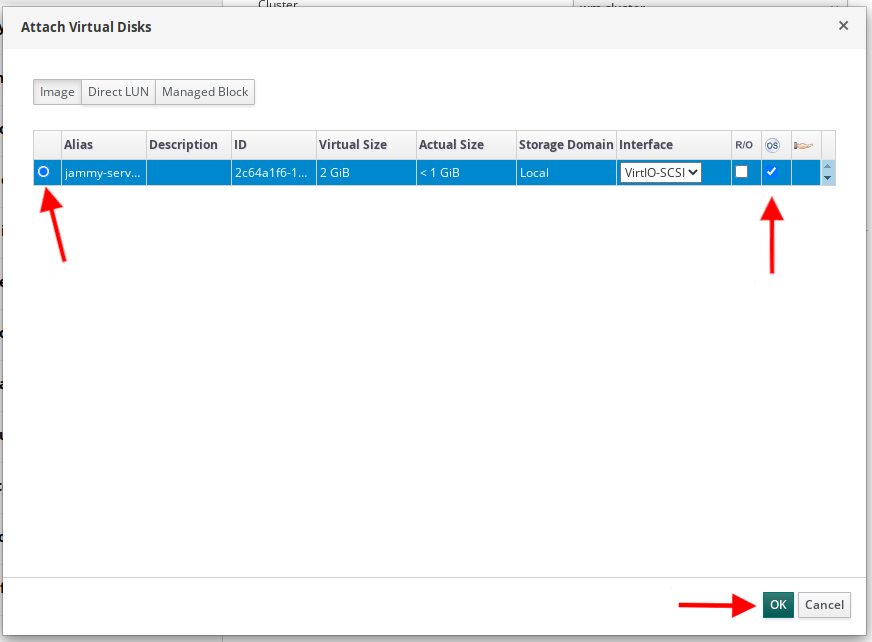Click the disk ID cell 2c64a1f6
Viewport: 872px width, 642px height.
coord(272,173)
